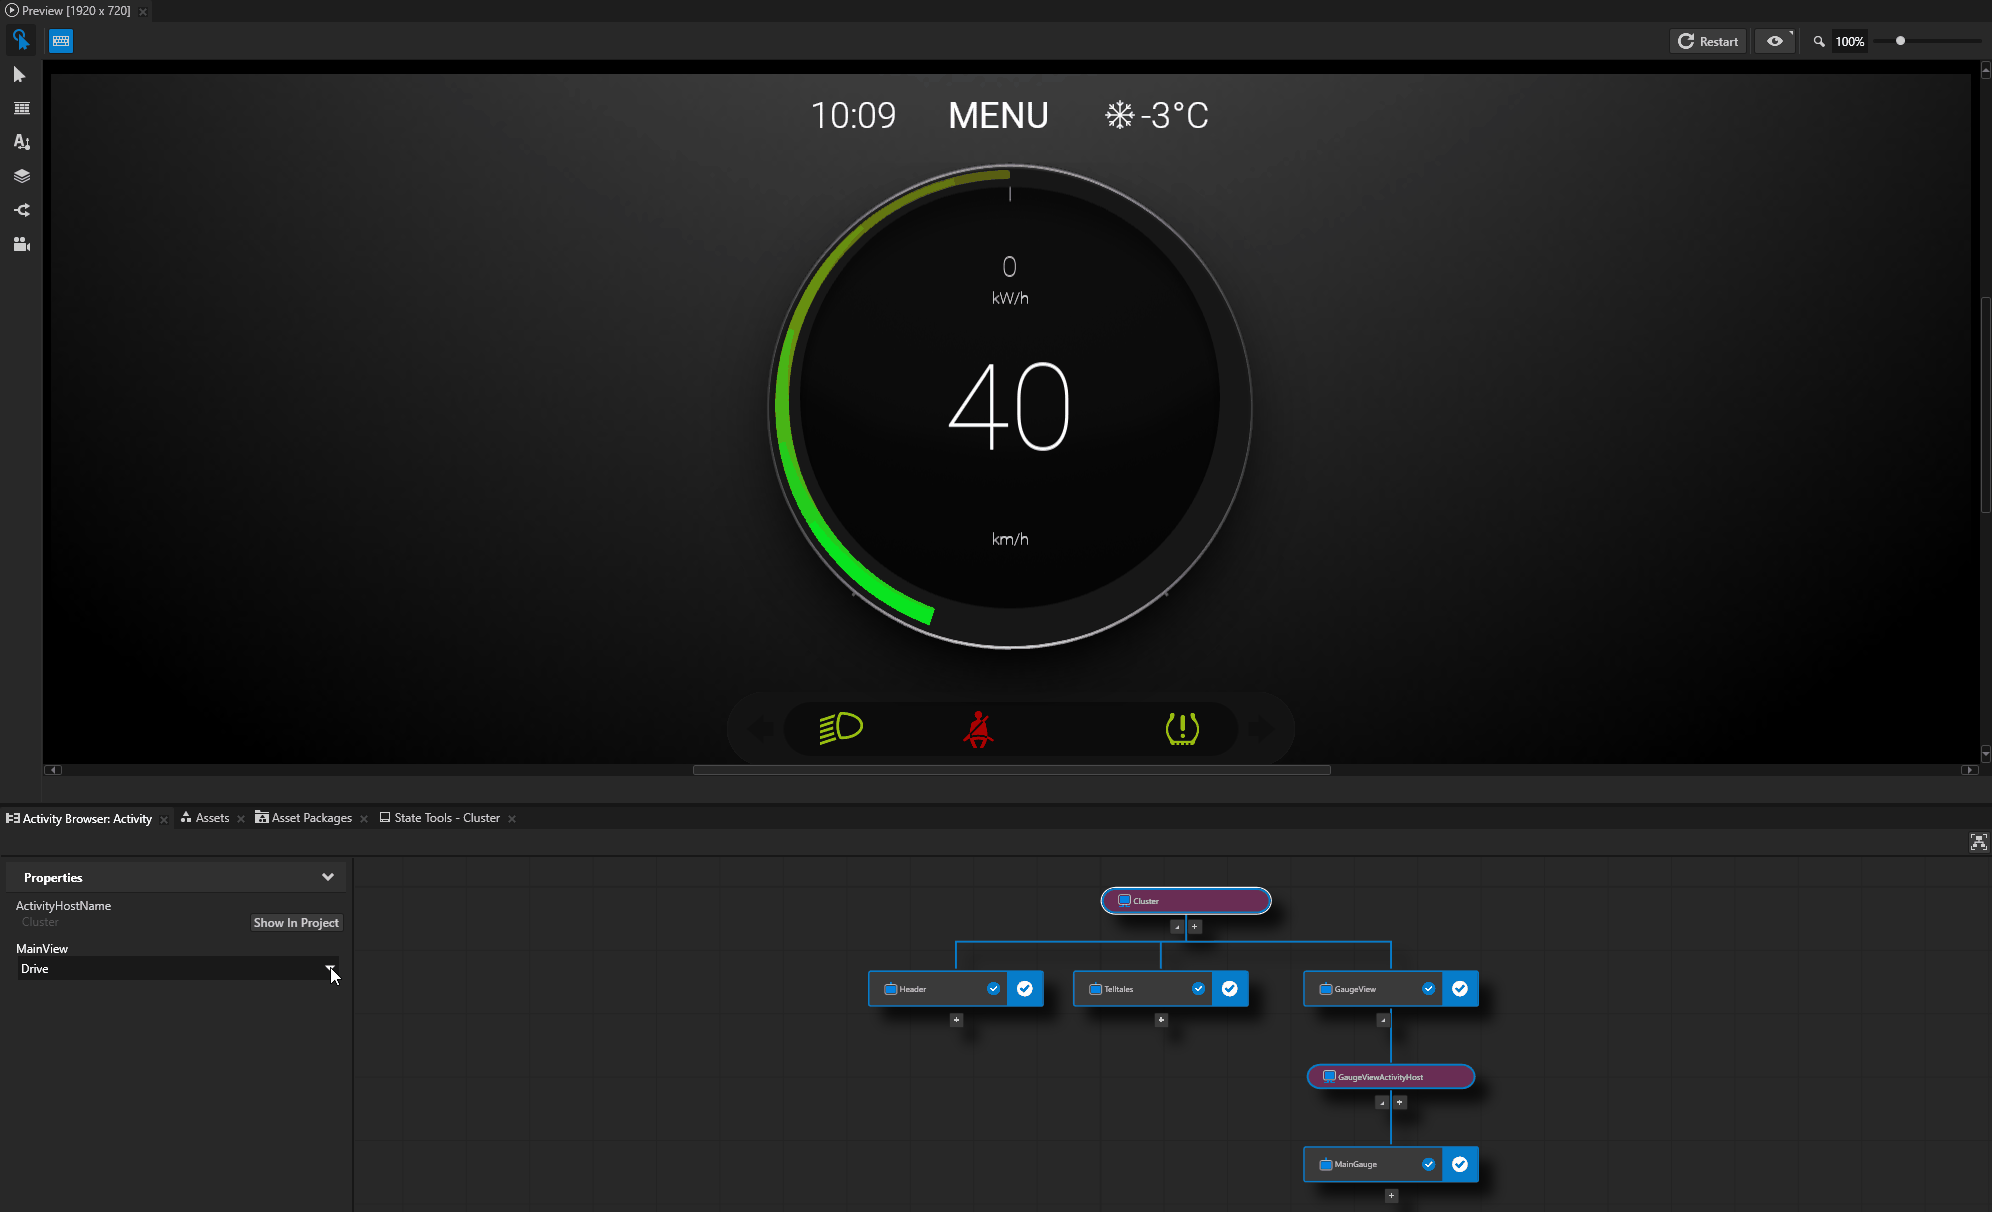Open the MainView Drive dropdown

click(x=329, y=968)
